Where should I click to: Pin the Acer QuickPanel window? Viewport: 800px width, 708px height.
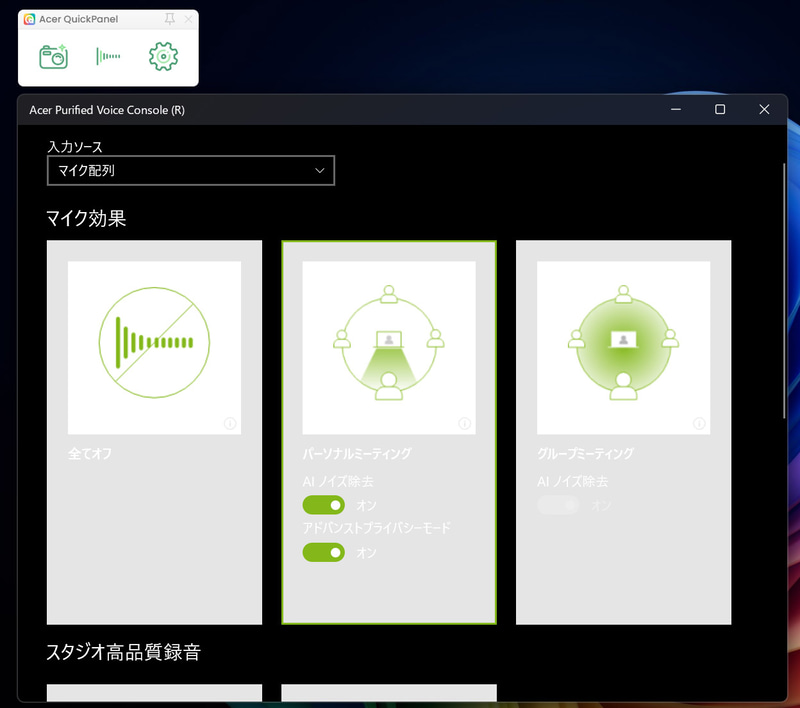(169, 19)
